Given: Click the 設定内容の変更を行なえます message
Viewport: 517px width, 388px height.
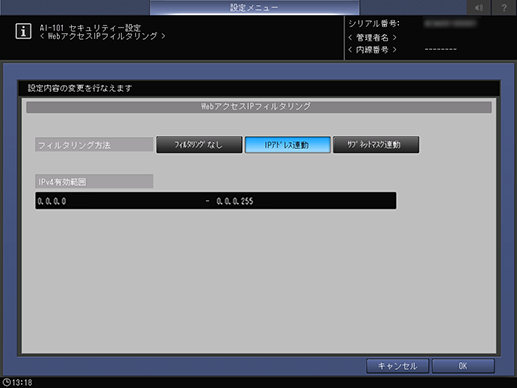Looking at the screenshot, I should (x=80, y=88).
